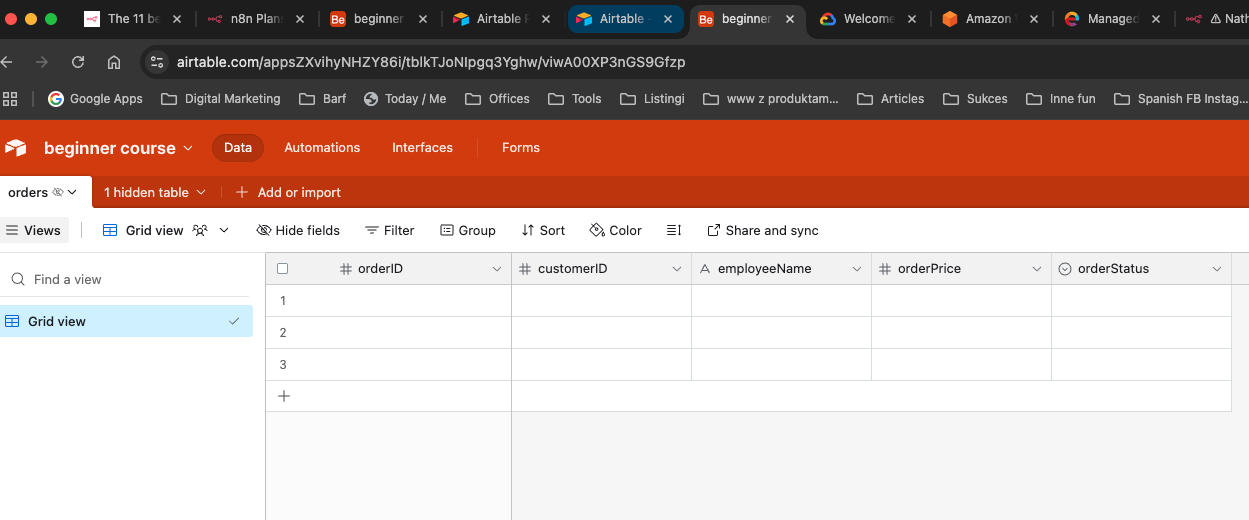Viewport: 1249px width, 520px height.
Task: Click Add or import button
Action: pyautogui.click(x=288, y=192)
